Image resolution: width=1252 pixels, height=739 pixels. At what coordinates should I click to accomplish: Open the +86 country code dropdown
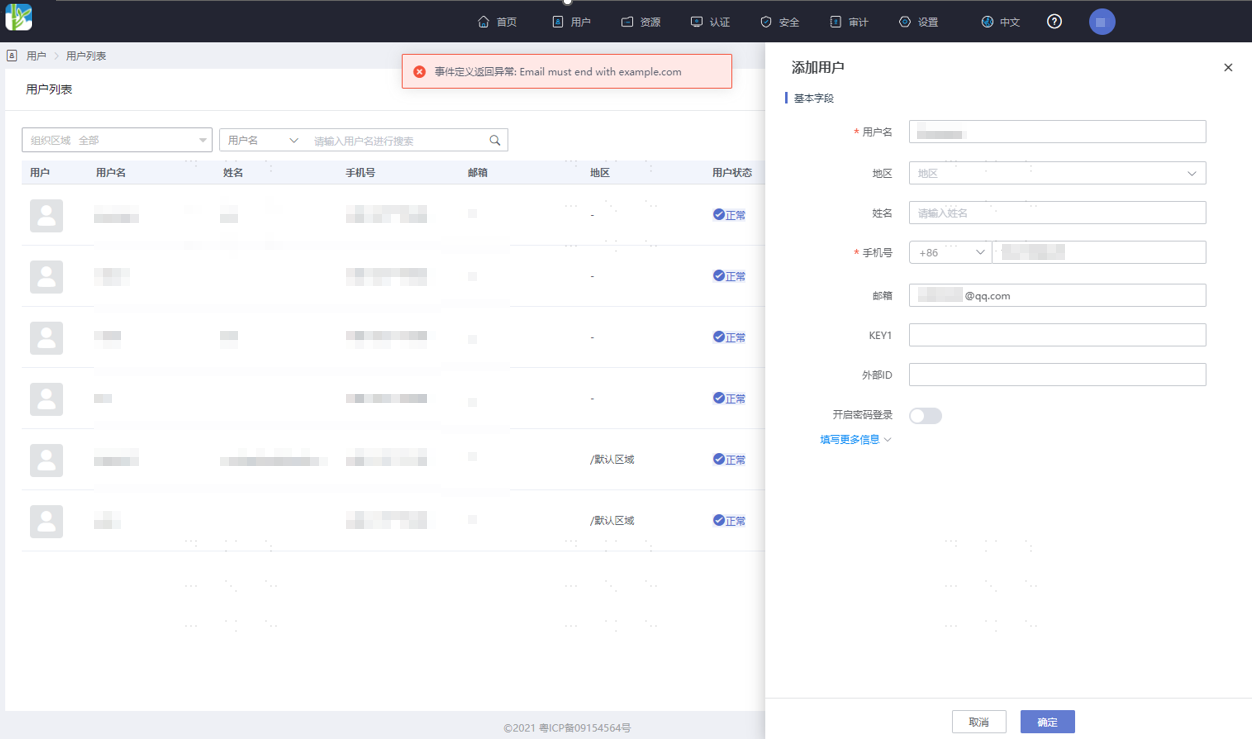point(950,253)
